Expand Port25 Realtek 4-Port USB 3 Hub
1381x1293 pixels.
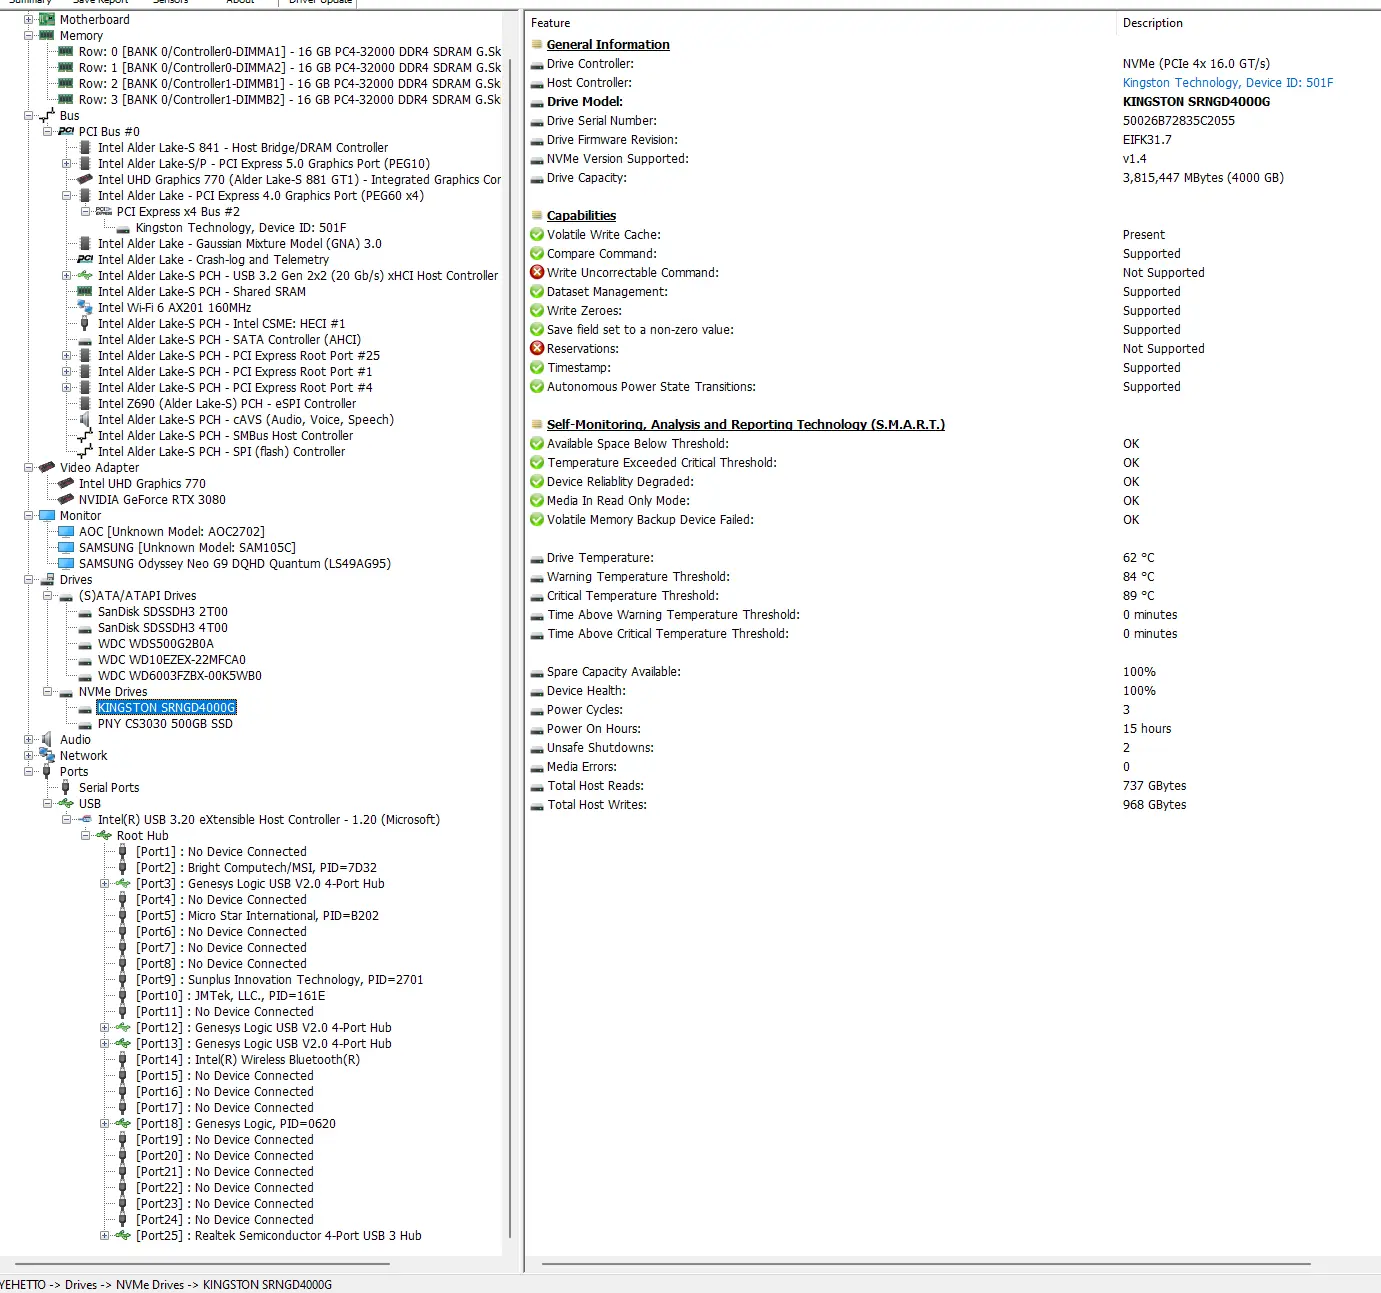coord(105,1235)
